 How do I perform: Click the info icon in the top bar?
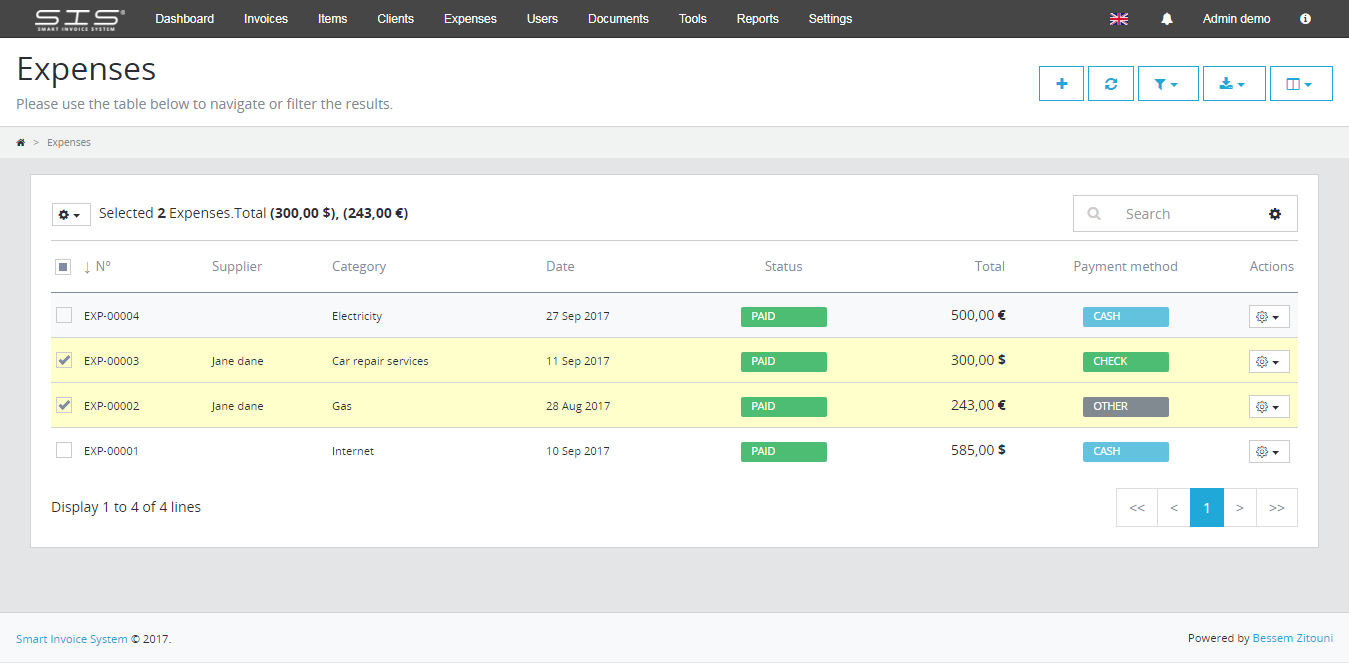[1305, 18]
